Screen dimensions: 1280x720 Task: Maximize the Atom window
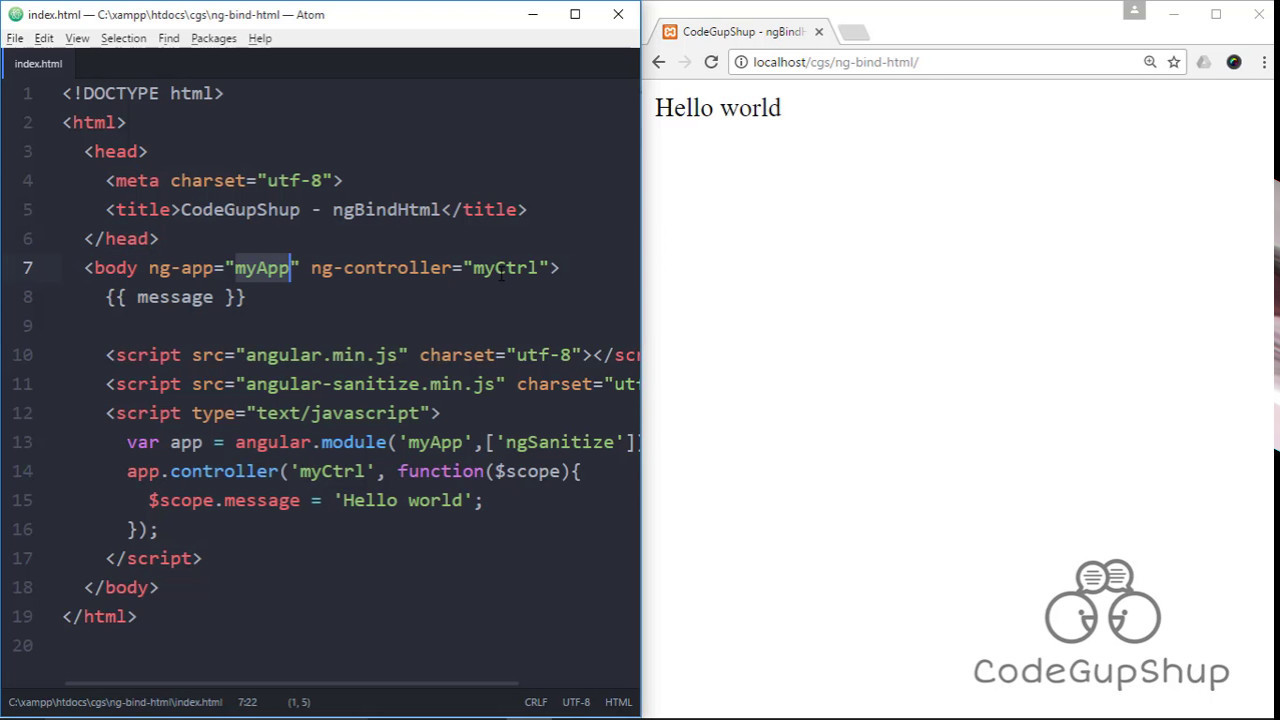pos(575,14)
